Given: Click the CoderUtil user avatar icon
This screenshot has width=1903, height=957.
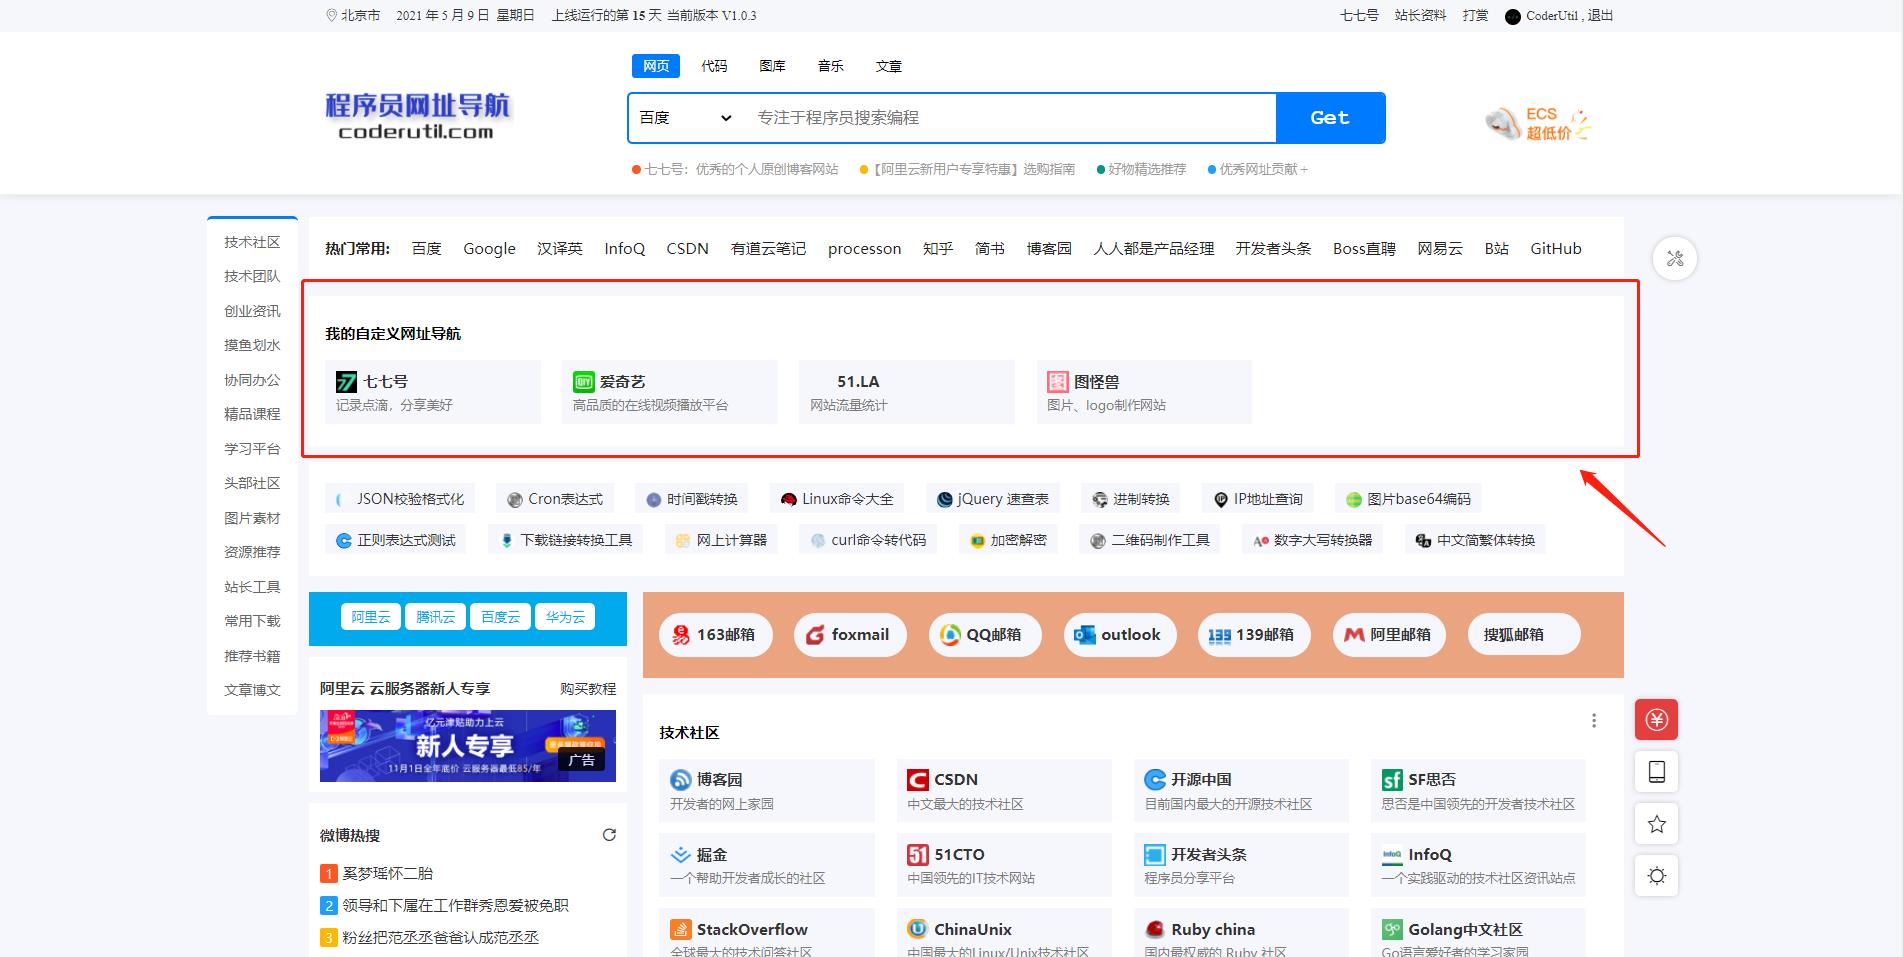Looking at the screenshot, I should (1512, 16).
